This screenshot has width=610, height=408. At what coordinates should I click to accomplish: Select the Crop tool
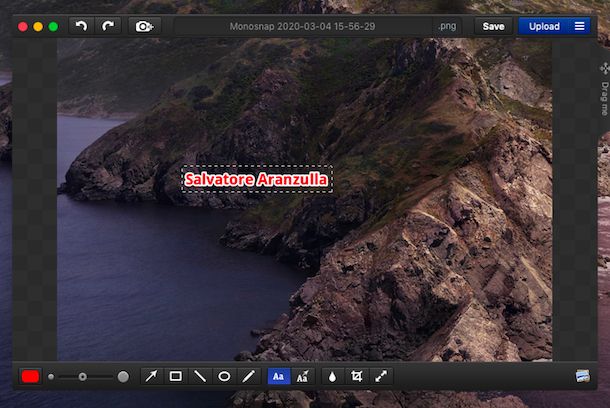click(x=356, y=376)
